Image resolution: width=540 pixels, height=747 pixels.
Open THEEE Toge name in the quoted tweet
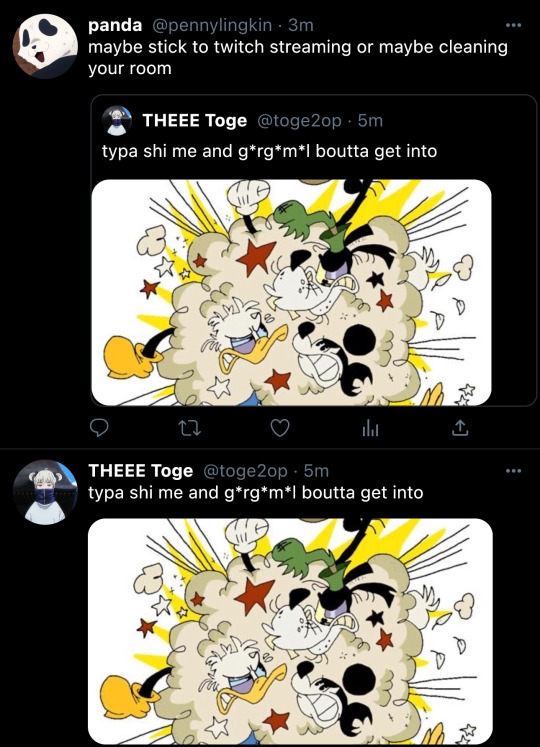[194, 121]
